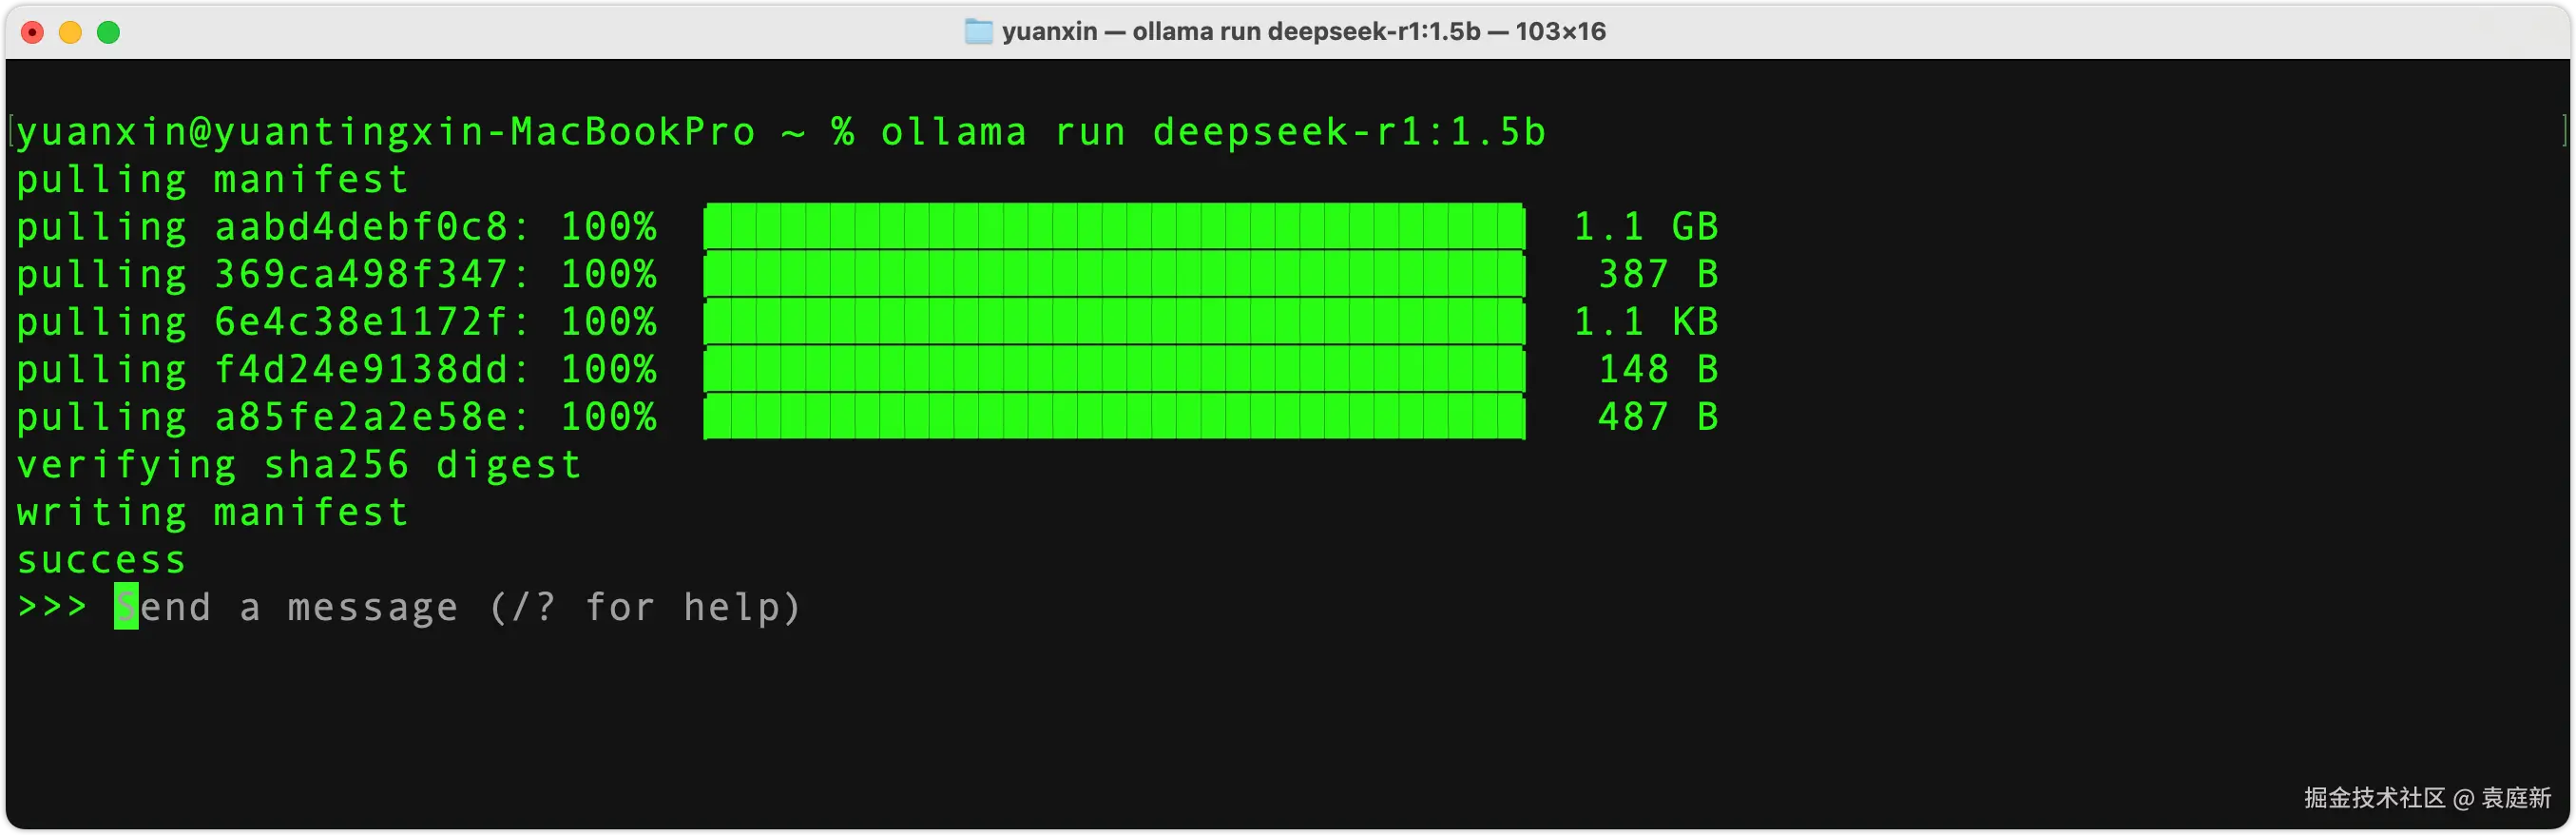
Task: Minimize the terminal with the yellow button
Action: [70, 33]
